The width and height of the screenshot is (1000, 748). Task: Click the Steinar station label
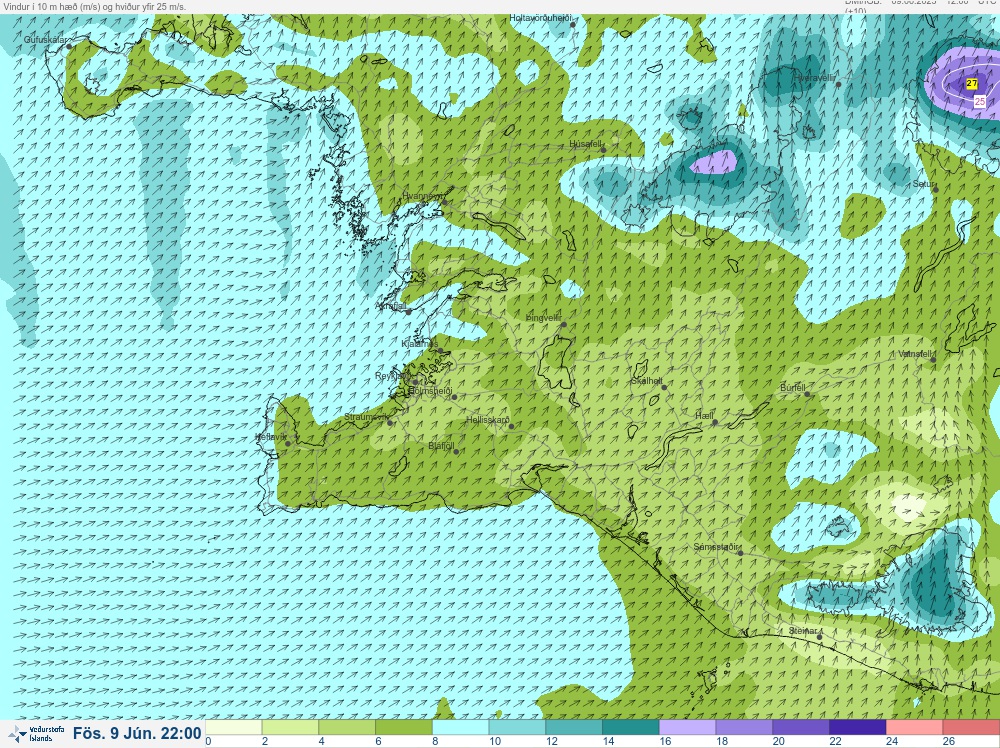click(803, 631)
